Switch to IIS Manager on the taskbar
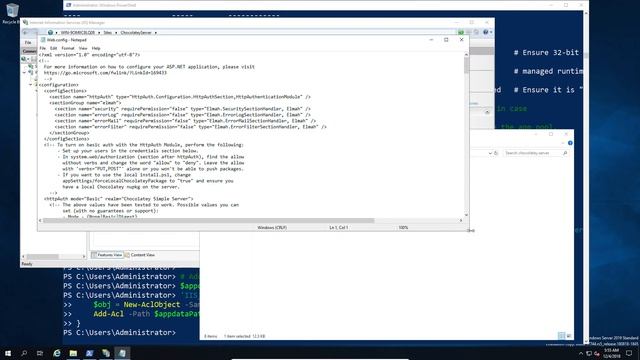 [x=106, y=353]
